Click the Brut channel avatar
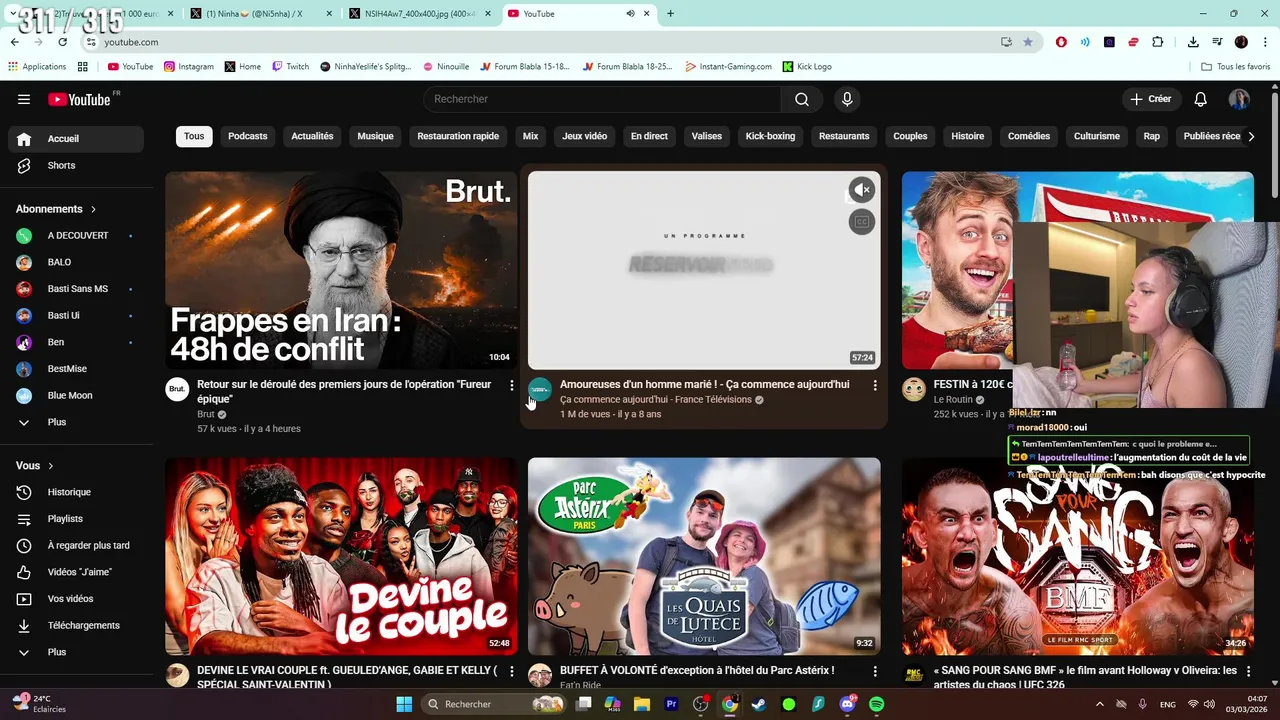 click(x=177, y=389)
